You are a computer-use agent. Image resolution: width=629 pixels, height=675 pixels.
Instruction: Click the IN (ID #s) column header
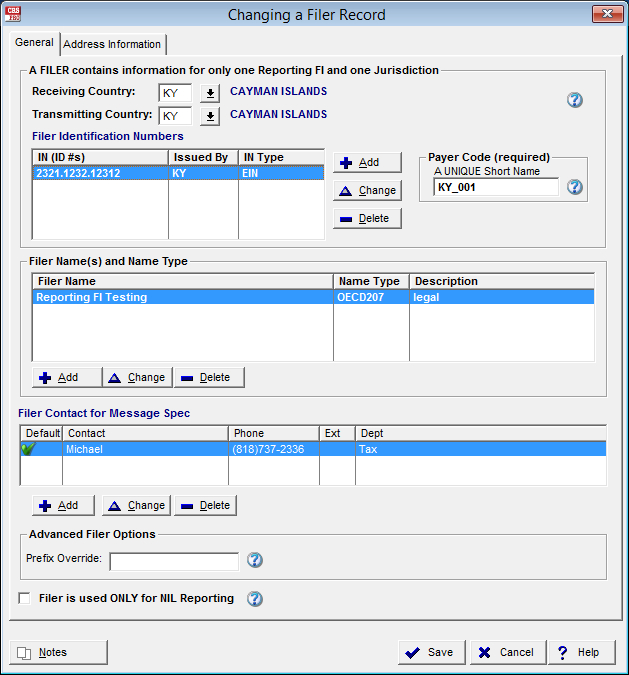pyautogui.click(x=100, y=157)
